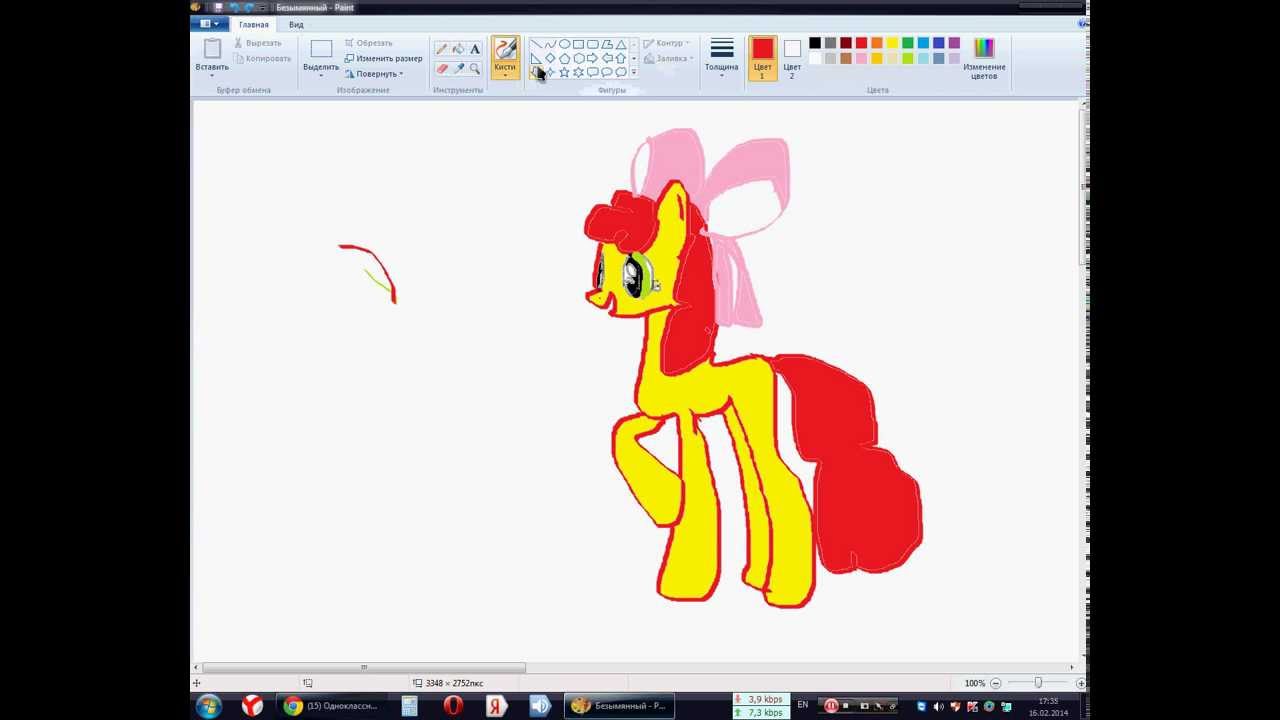Screen dimensions: 1280x720
Task: Click Изменить размер resize button
Action: point(383,58)
